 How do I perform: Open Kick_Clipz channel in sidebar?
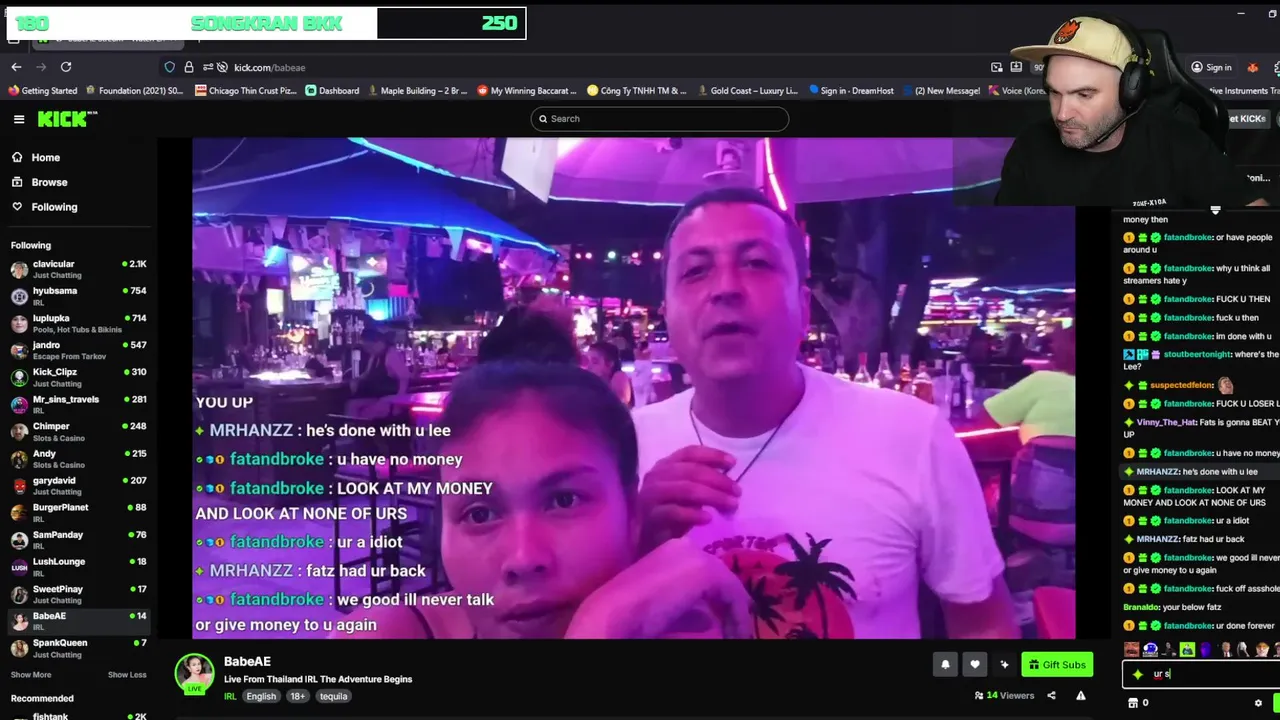(78, 377)
